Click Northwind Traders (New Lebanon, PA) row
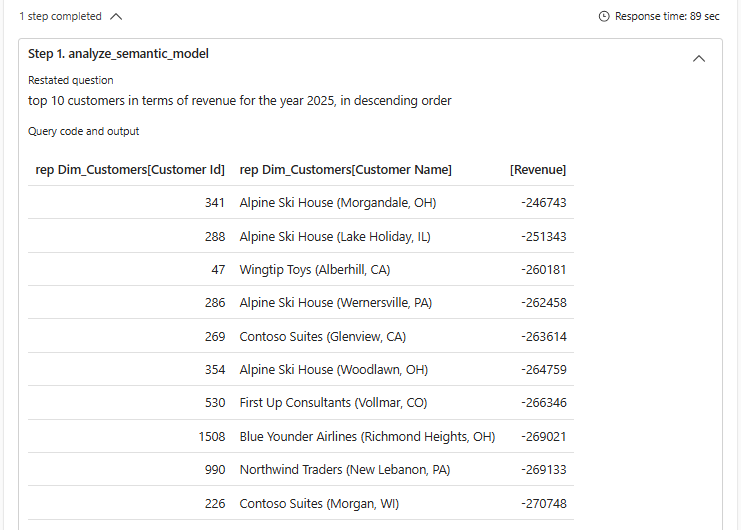Image resolution: width=741 pixels, height=530 pixels. pyautogui.click(x=345, y=470)
